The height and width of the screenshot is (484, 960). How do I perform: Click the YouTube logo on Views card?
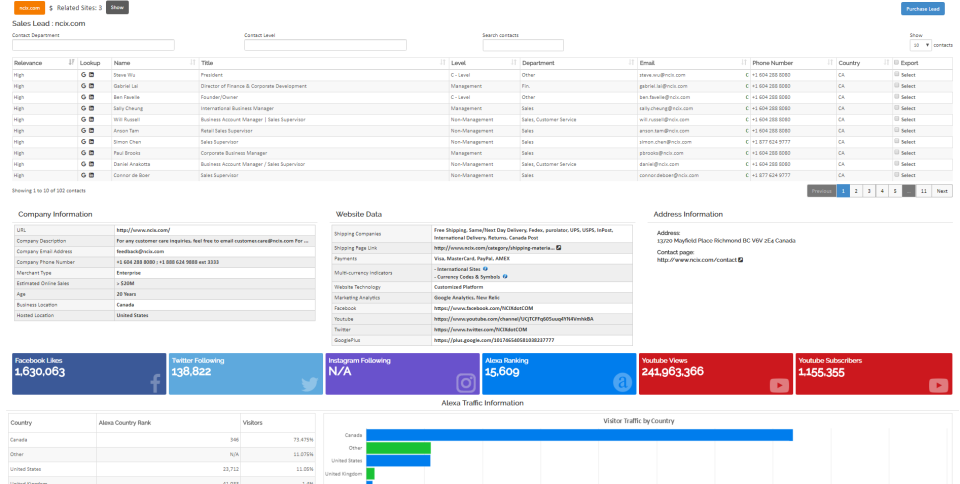pos(779,385)
